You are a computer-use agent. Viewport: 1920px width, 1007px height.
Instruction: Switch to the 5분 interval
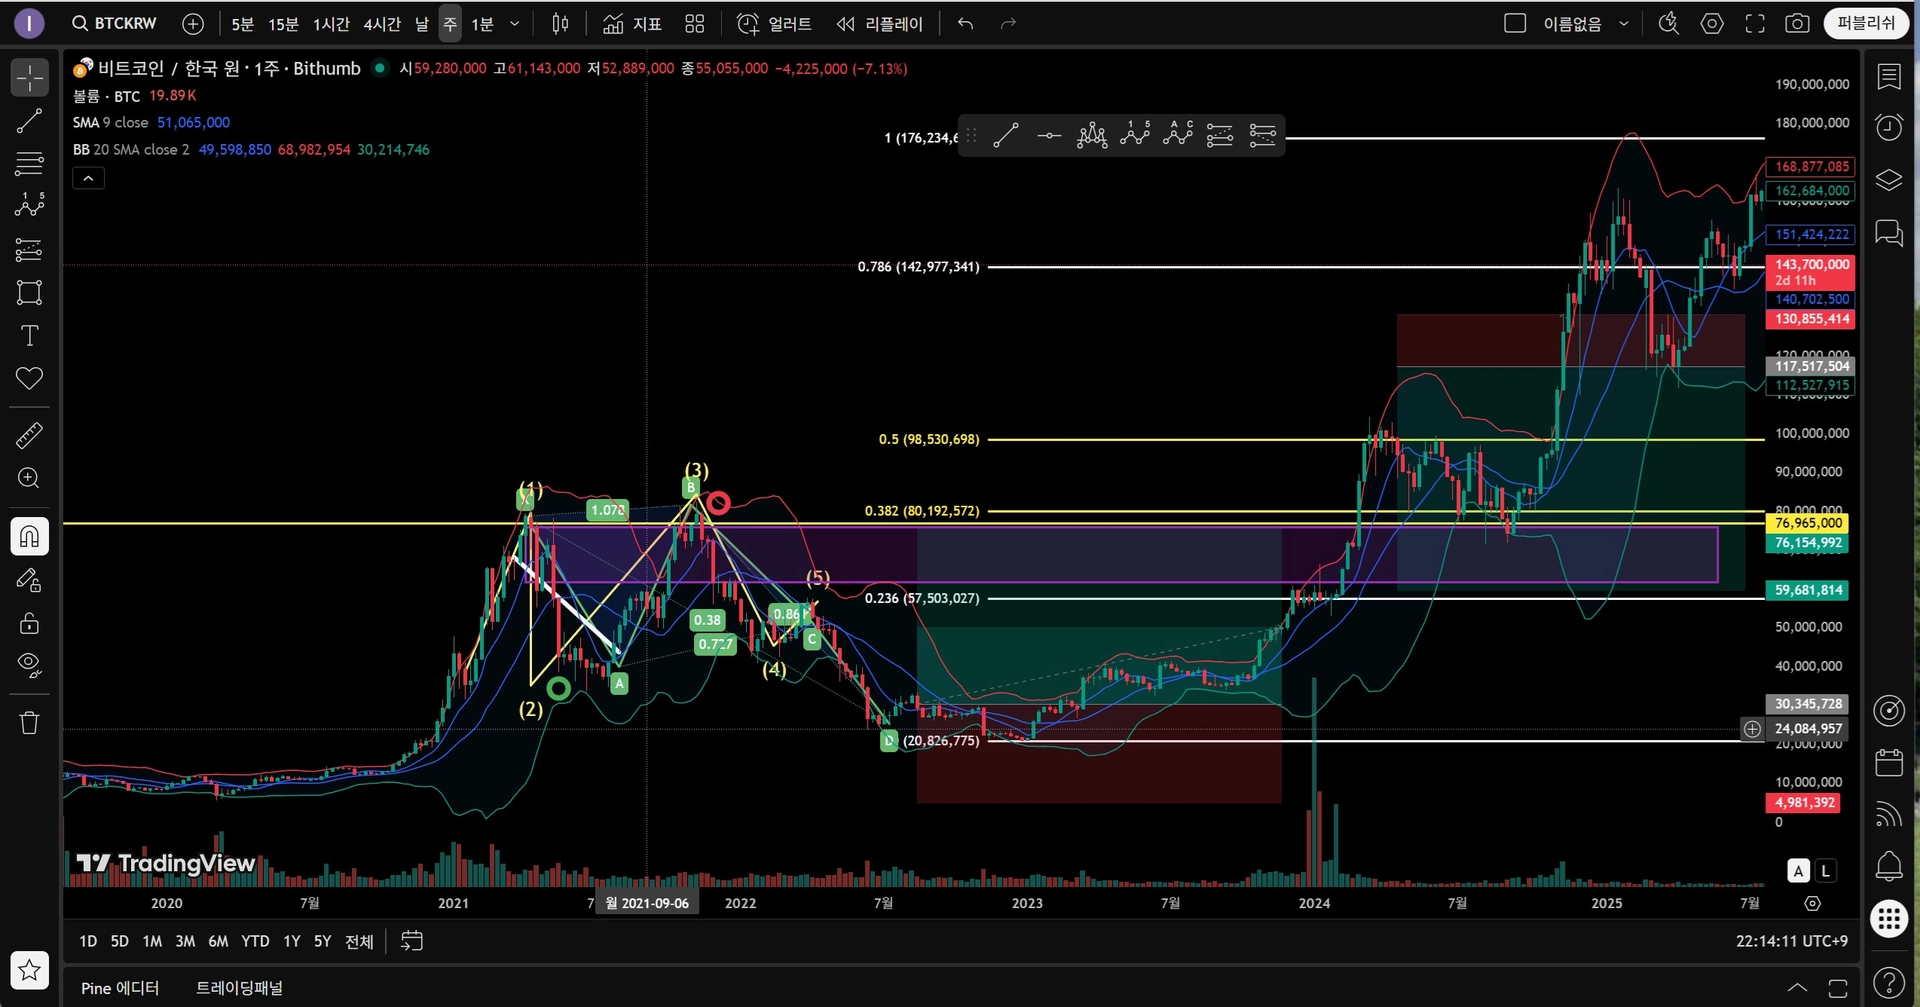[x=243, y=24]
